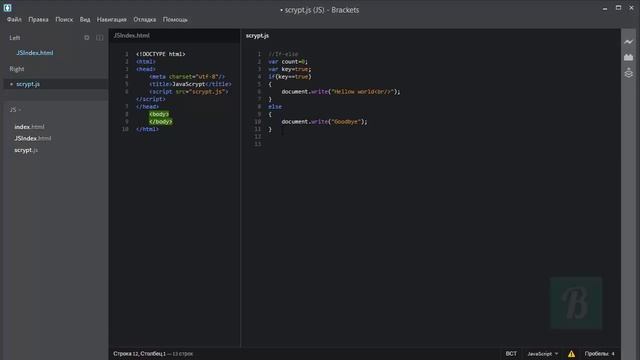Click the highlighted </body> closing tag
Screen dimensions: 640x360
tap(160, 122)
